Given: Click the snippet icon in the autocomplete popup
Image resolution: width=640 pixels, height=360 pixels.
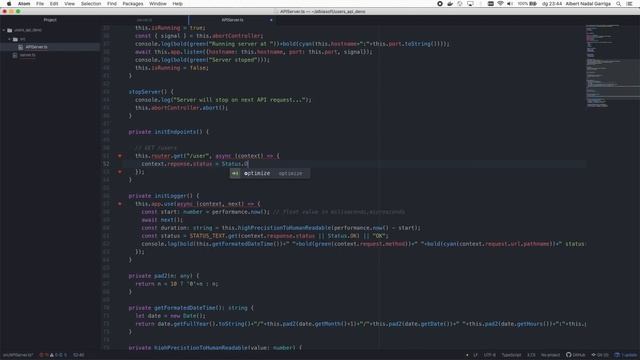Looking at the screenshot, I should coord(235,173).
